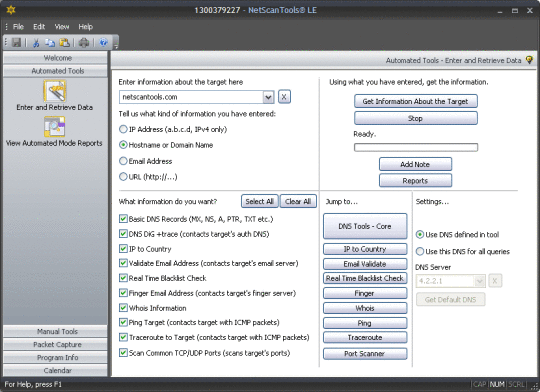
Task: Switch to the Welcome panel tab
Action: point(55,58)
